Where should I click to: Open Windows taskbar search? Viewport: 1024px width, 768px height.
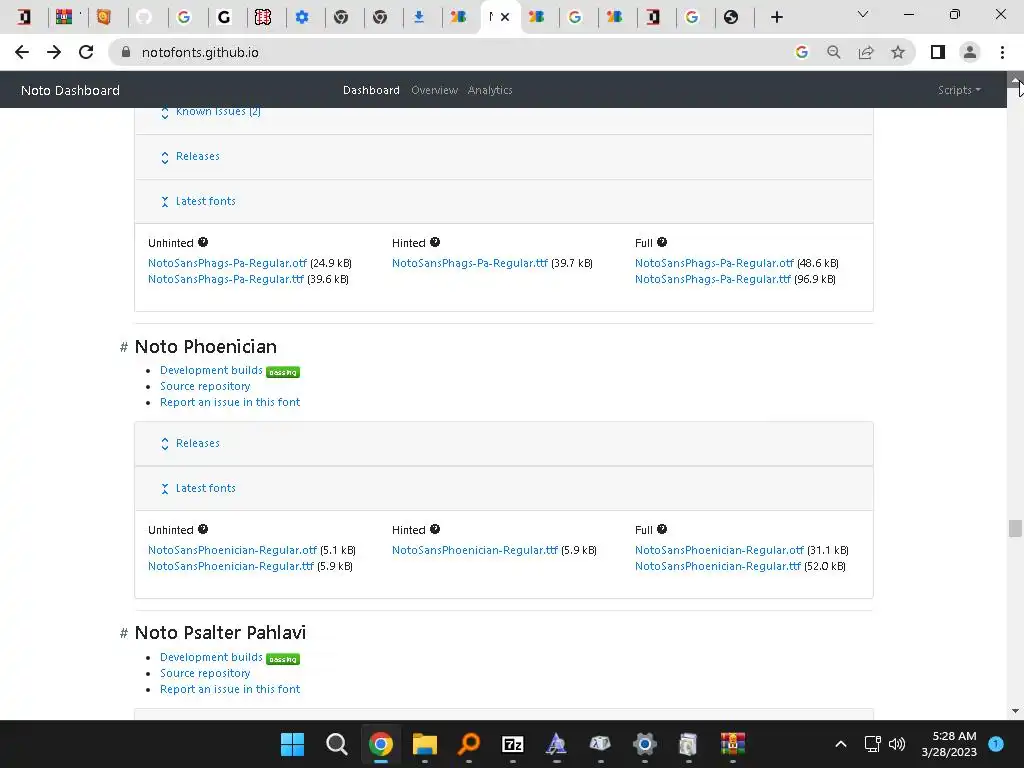336,744
